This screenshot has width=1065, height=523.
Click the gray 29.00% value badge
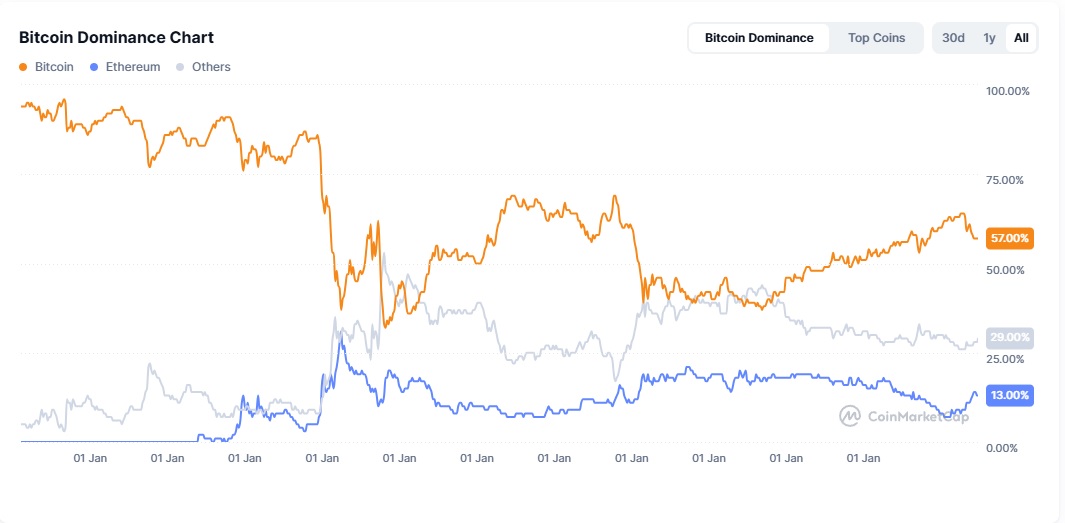click(1009, 338)
